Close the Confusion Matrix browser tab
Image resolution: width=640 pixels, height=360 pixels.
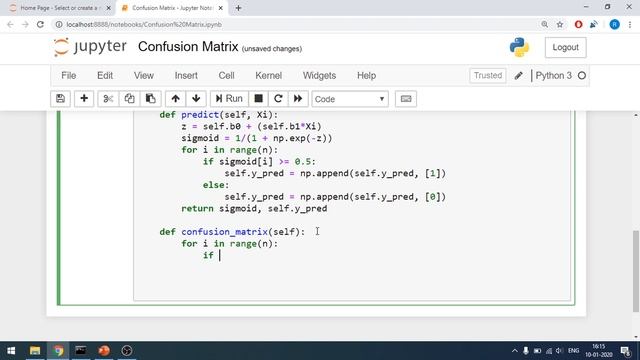220,8
